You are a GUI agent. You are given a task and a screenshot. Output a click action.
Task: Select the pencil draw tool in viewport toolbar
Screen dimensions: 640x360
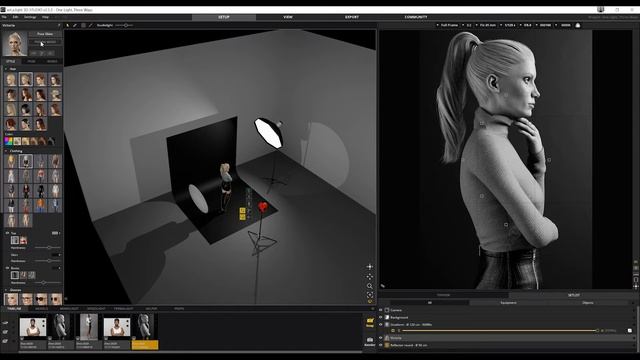coord(75,25)
